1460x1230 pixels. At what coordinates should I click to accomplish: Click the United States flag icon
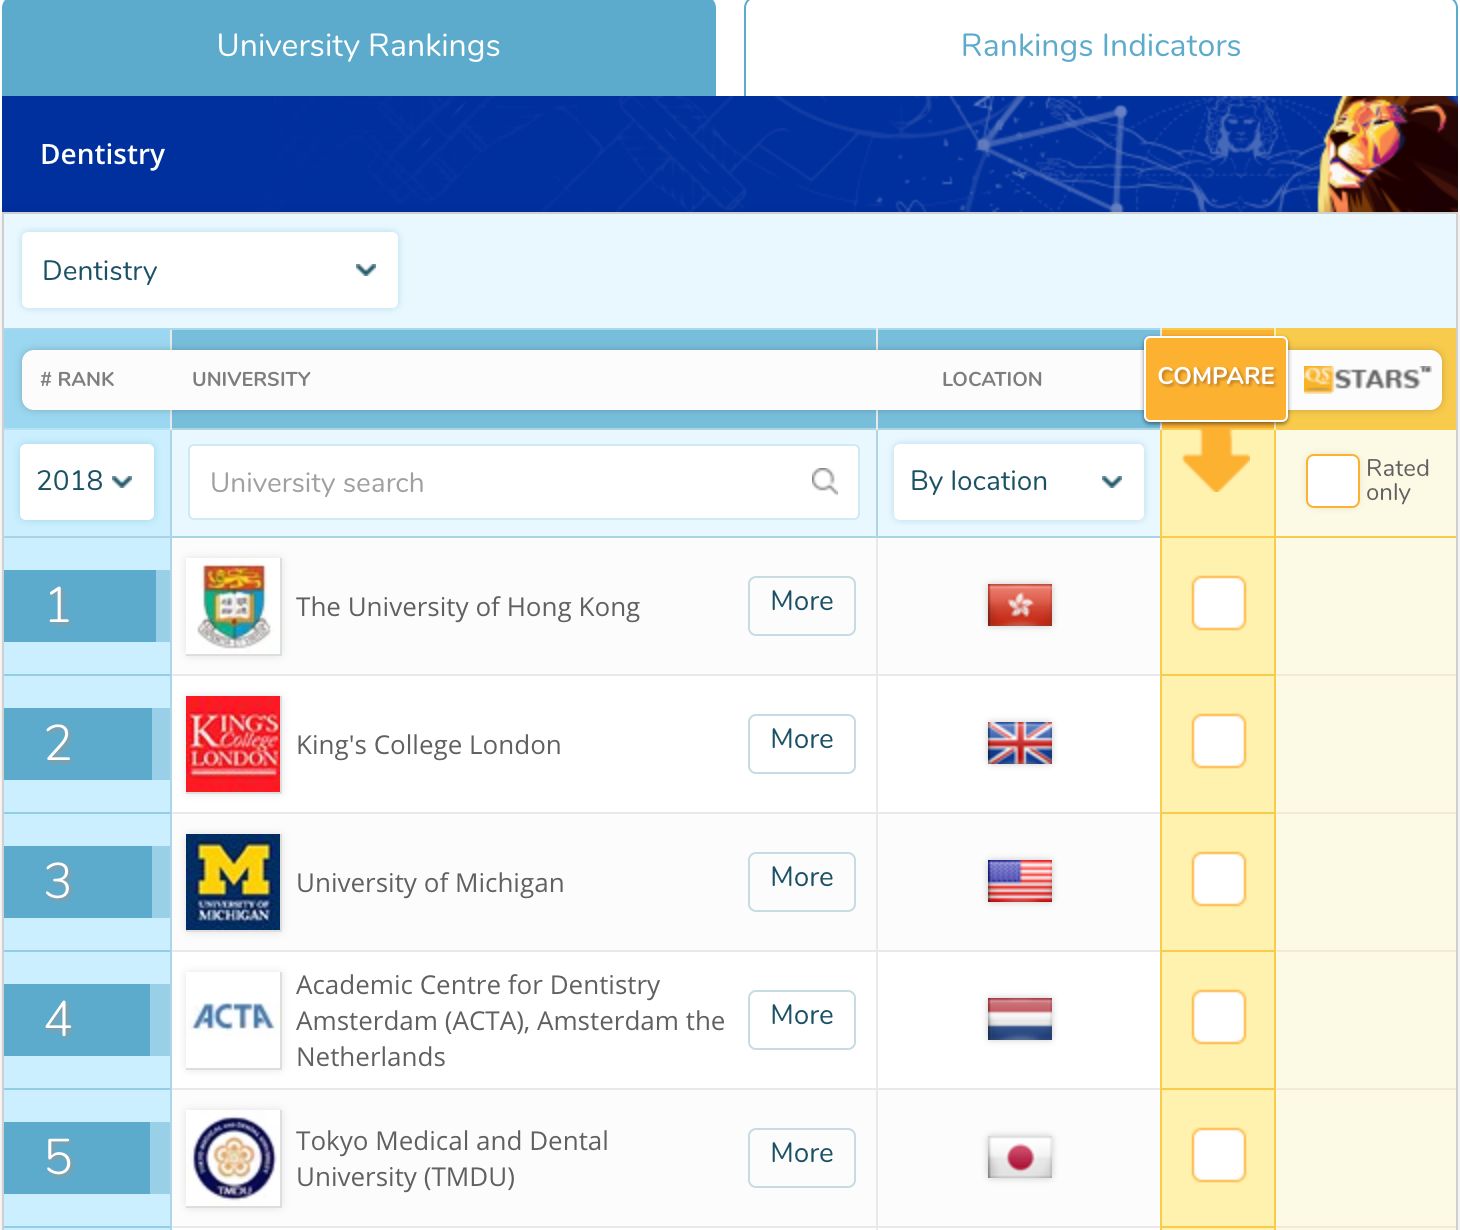(x=1019, y=881)
